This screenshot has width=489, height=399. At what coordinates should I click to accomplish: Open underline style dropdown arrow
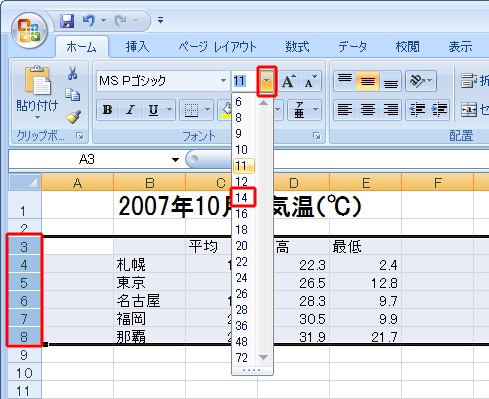pyautogui.click(x=170, y=110)
